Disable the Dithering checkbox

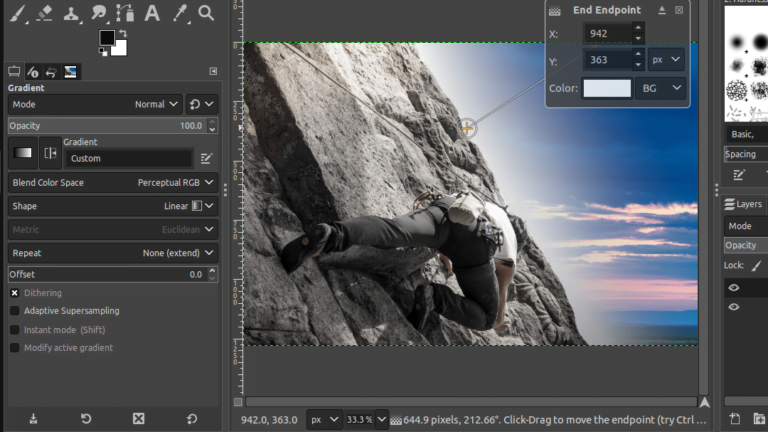pos(15,293)
